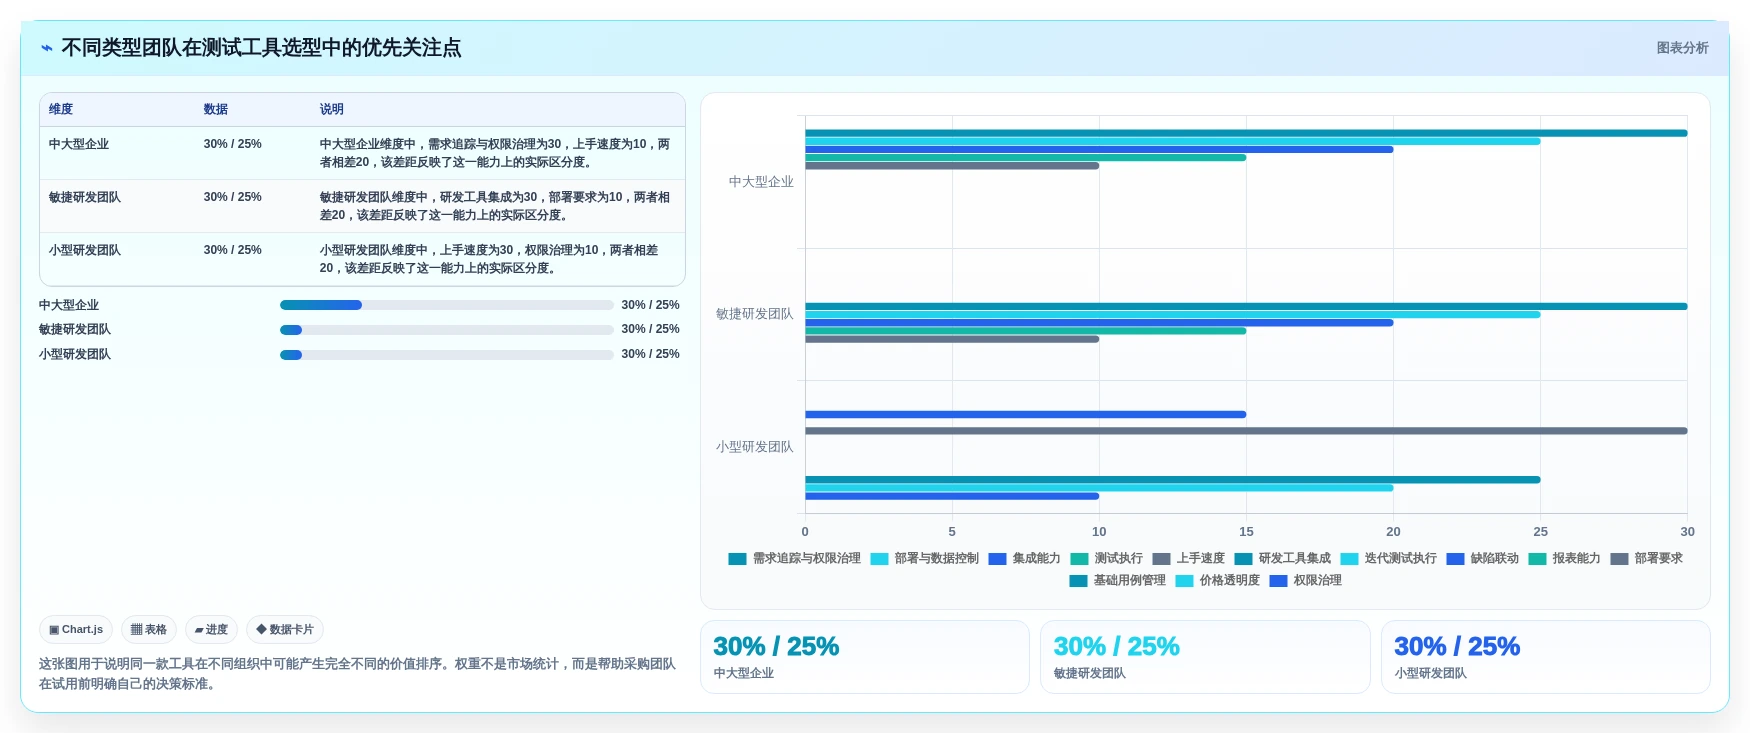Select the 说明 column header

click(332, 109)
